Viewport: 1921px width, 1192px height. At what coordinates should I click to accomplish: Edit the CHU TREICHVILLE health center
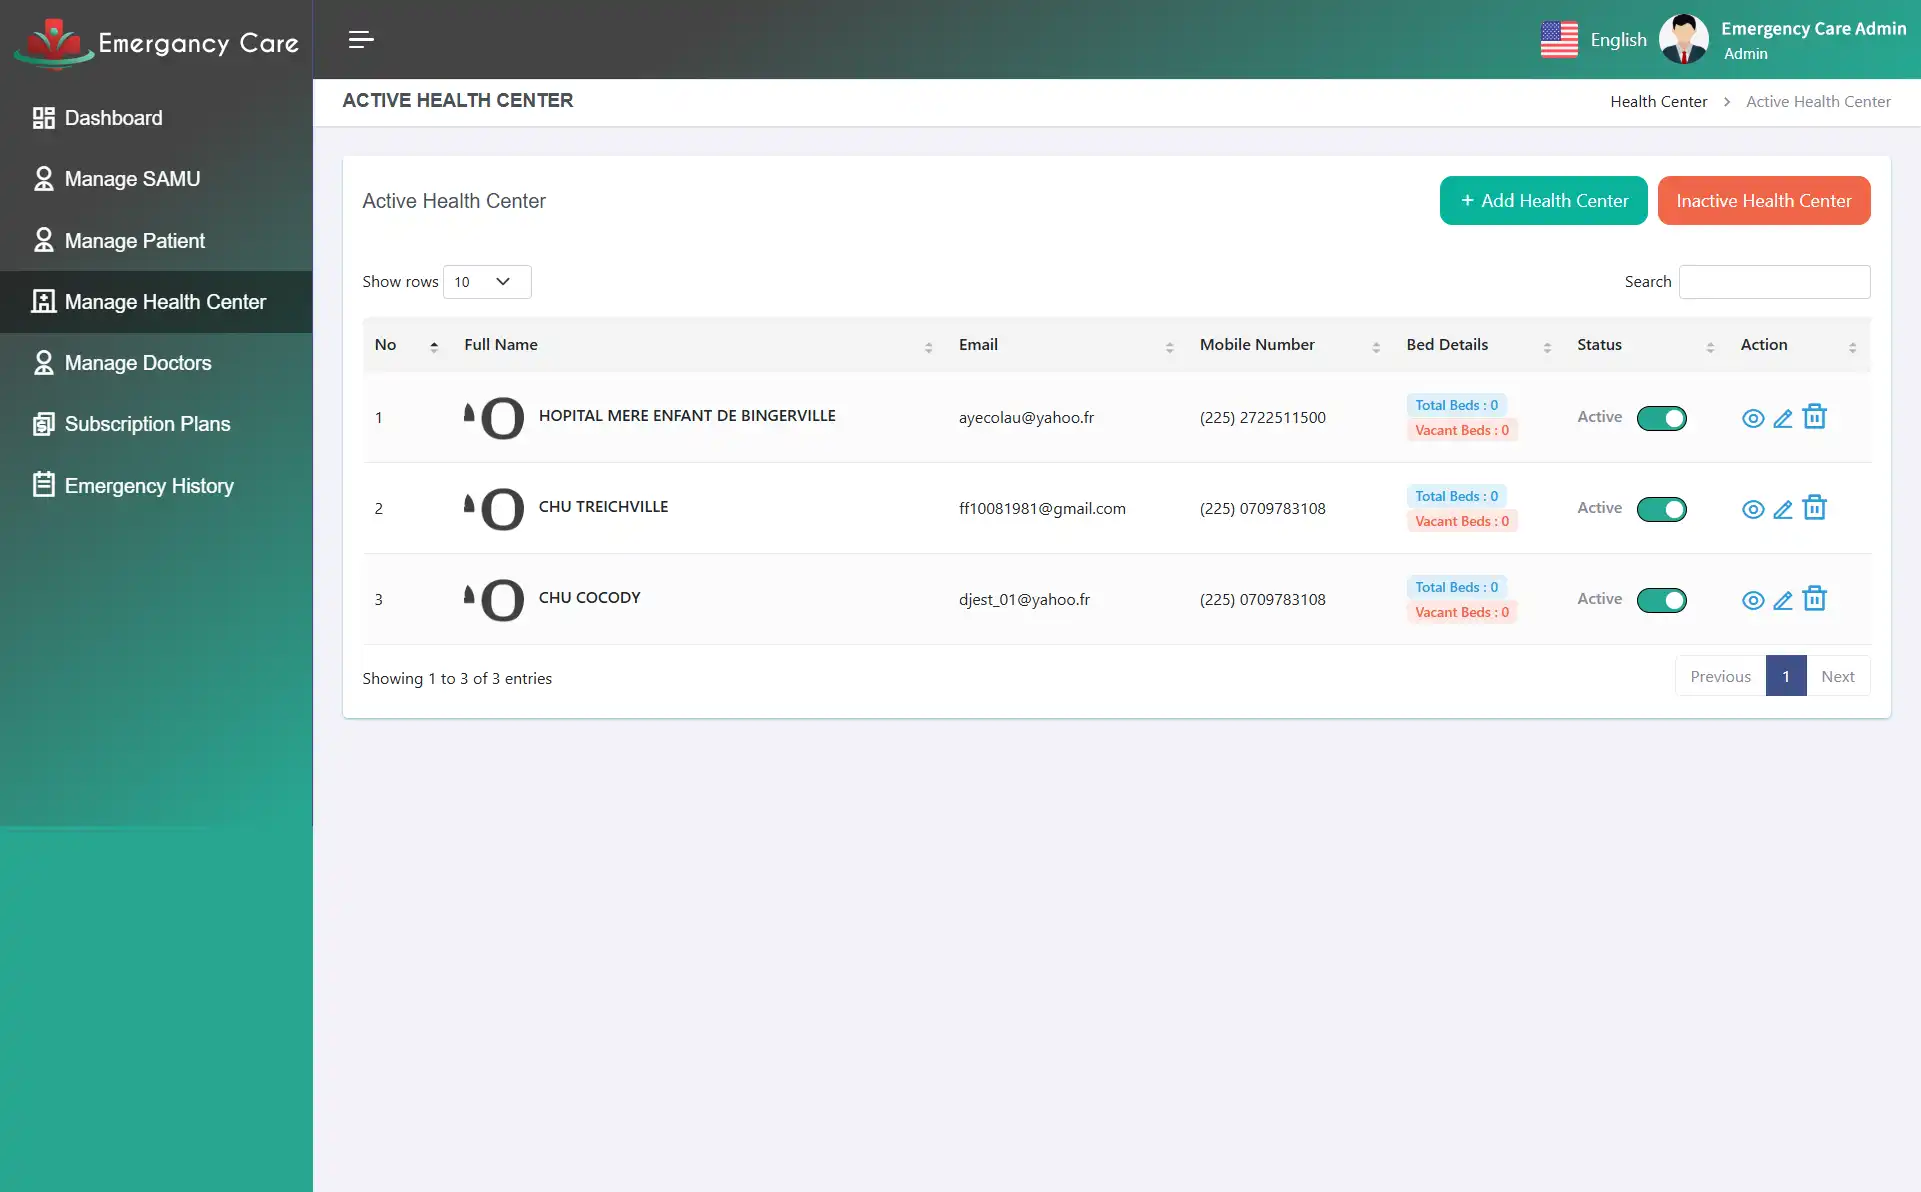pyautogui.click(x=1783, y=508)
